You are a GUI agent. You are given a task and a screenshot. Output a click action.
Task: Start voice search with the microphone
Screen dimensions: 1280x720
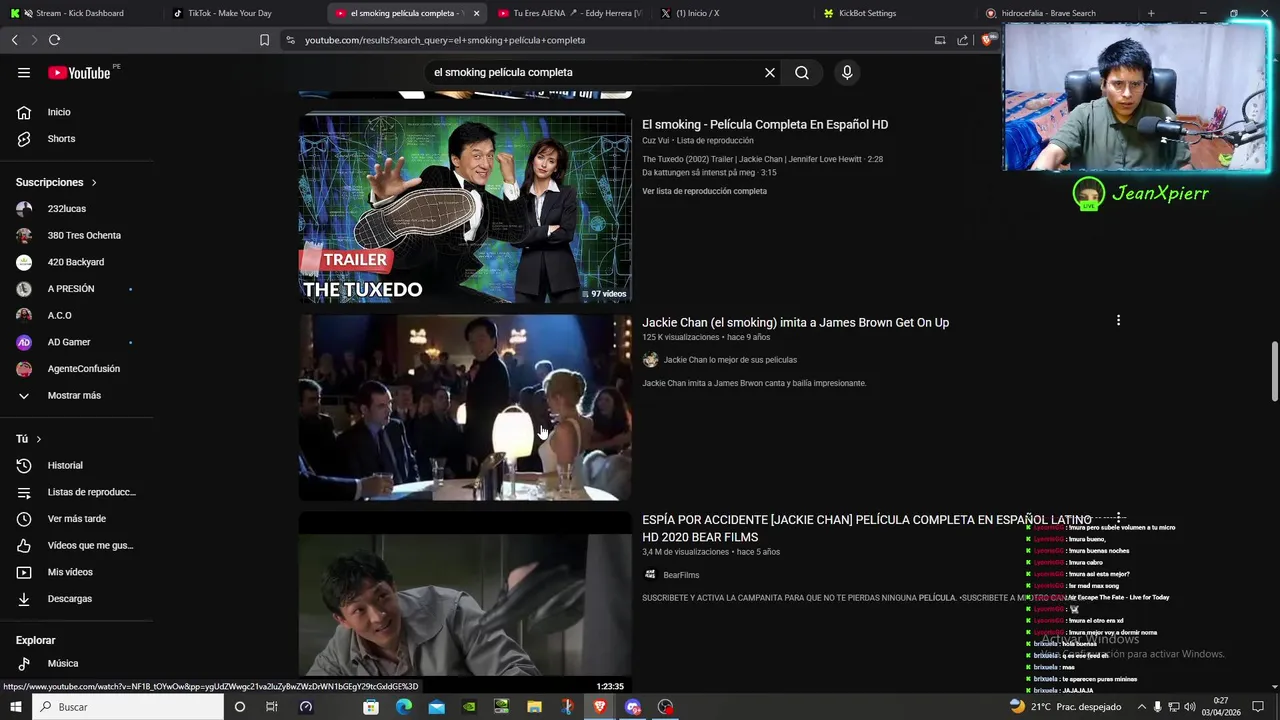[x=847, y=72]
